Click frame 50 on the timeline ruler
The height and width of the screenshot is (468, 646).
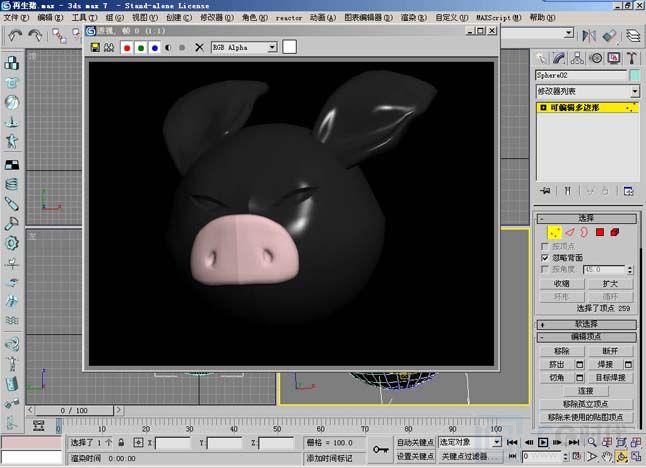coord(277,425)
